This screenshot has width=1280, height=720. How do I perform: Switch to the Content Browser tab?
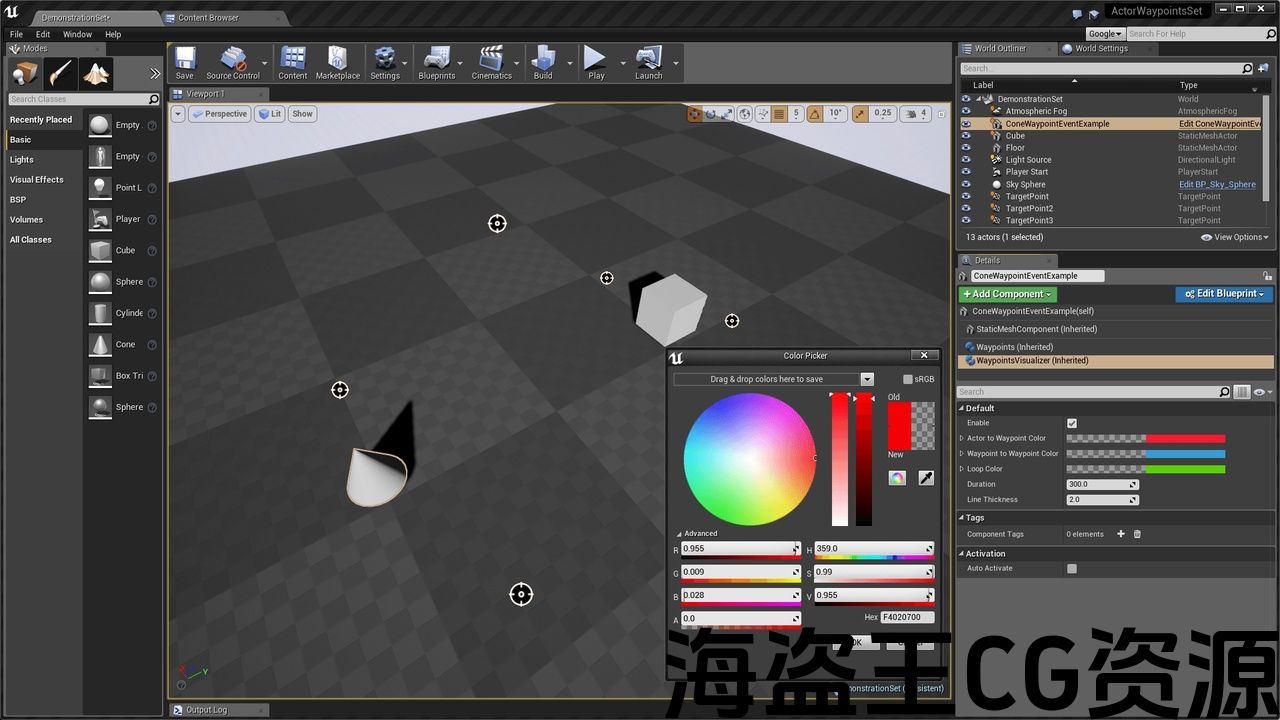pyautogui.click(x=208, y=18)
